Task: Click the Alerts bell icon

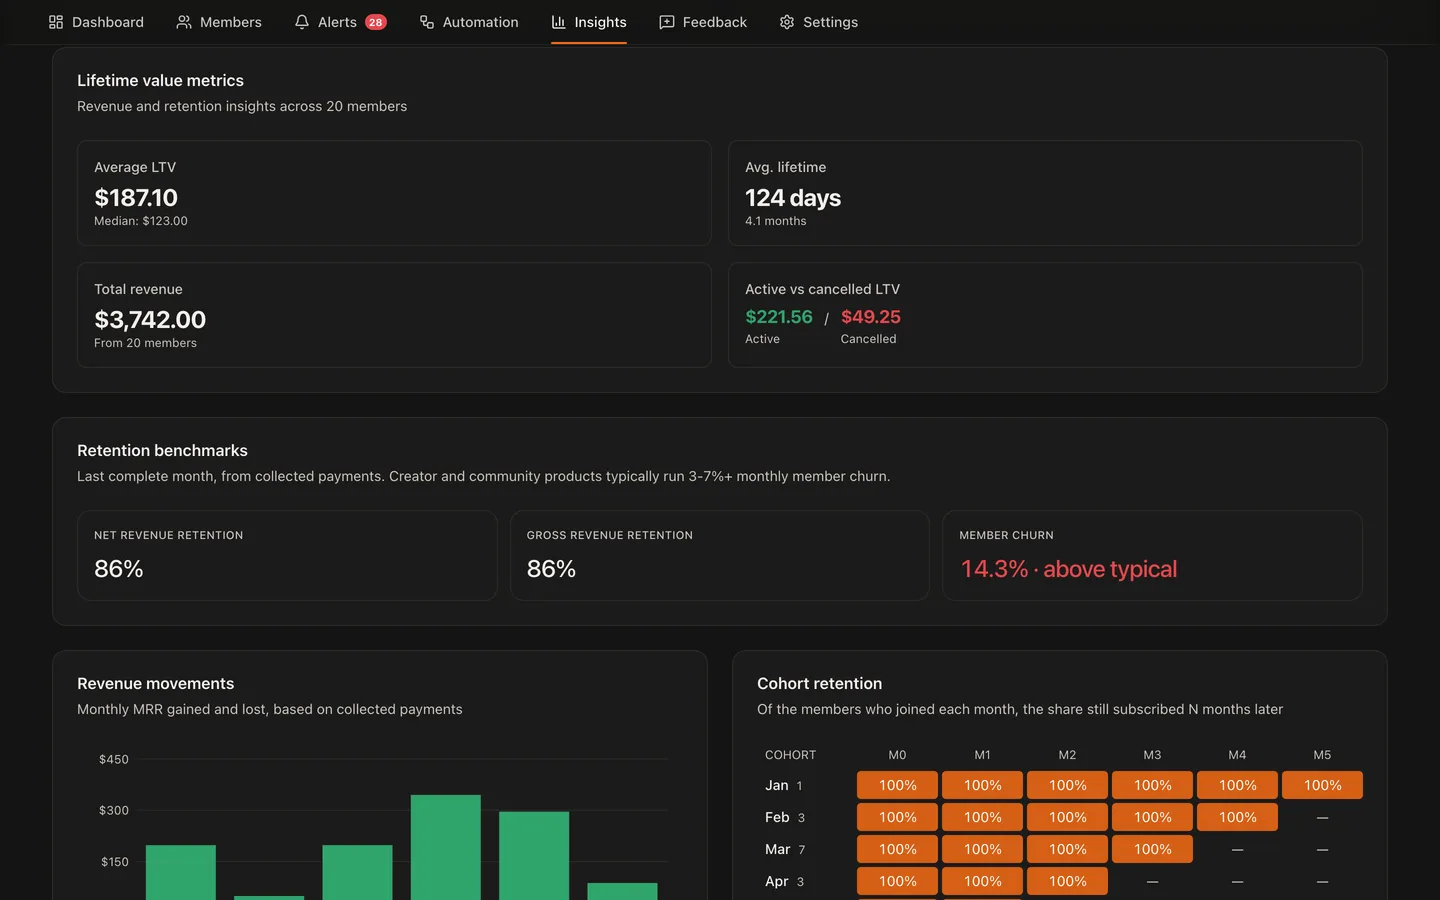Action: click(302, 22)
